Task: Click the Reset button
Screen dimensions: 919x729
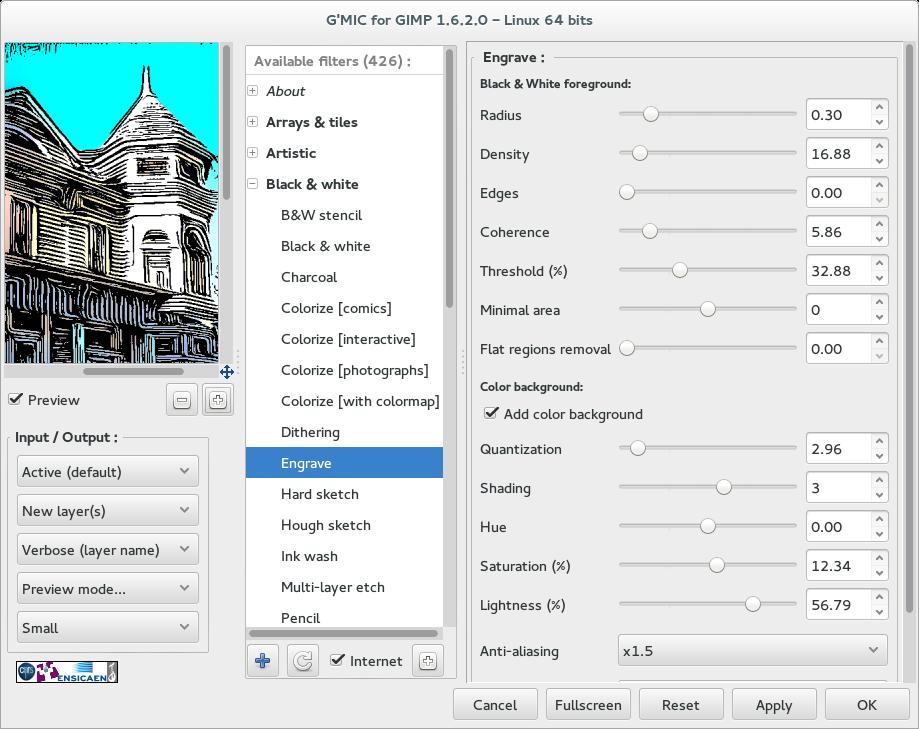Action: (680, 705)
